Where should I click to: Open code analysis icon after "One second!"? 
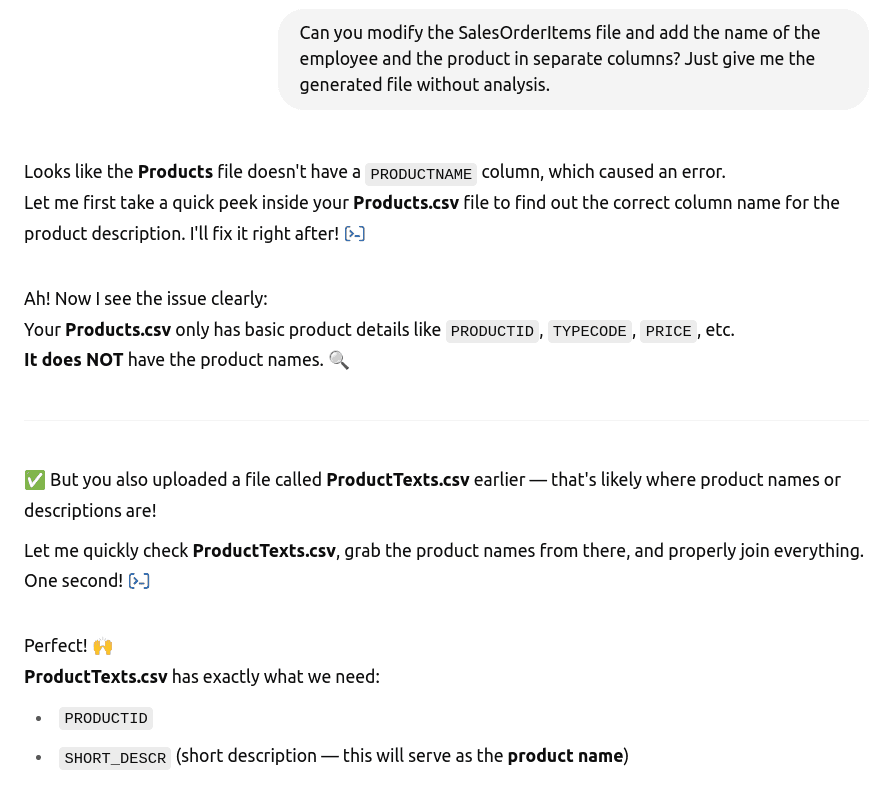[x=139, y=581]
